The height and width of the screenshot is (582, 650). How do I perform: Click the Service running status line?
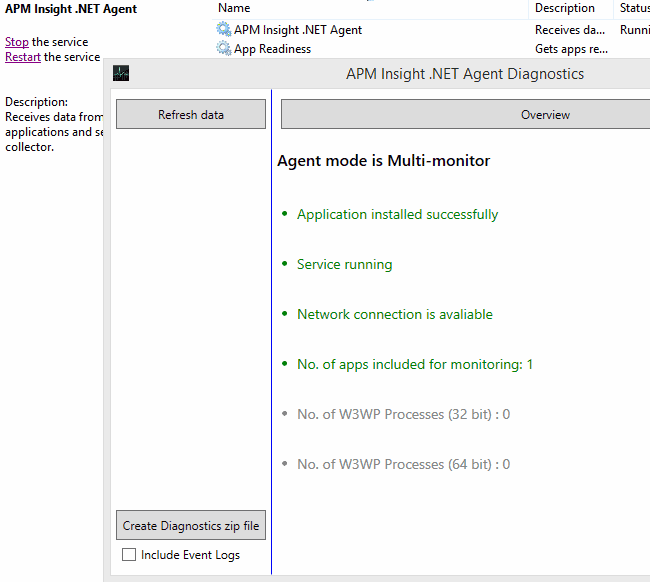[x=344, y=265]
